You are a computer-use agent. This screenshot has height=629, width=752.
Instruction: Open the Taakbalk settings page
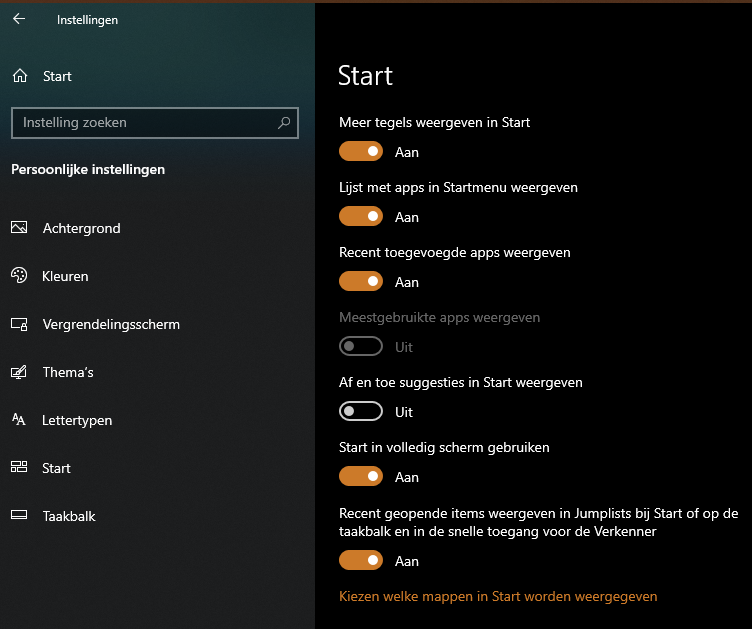pyautogui.click(x=69, y=516)
